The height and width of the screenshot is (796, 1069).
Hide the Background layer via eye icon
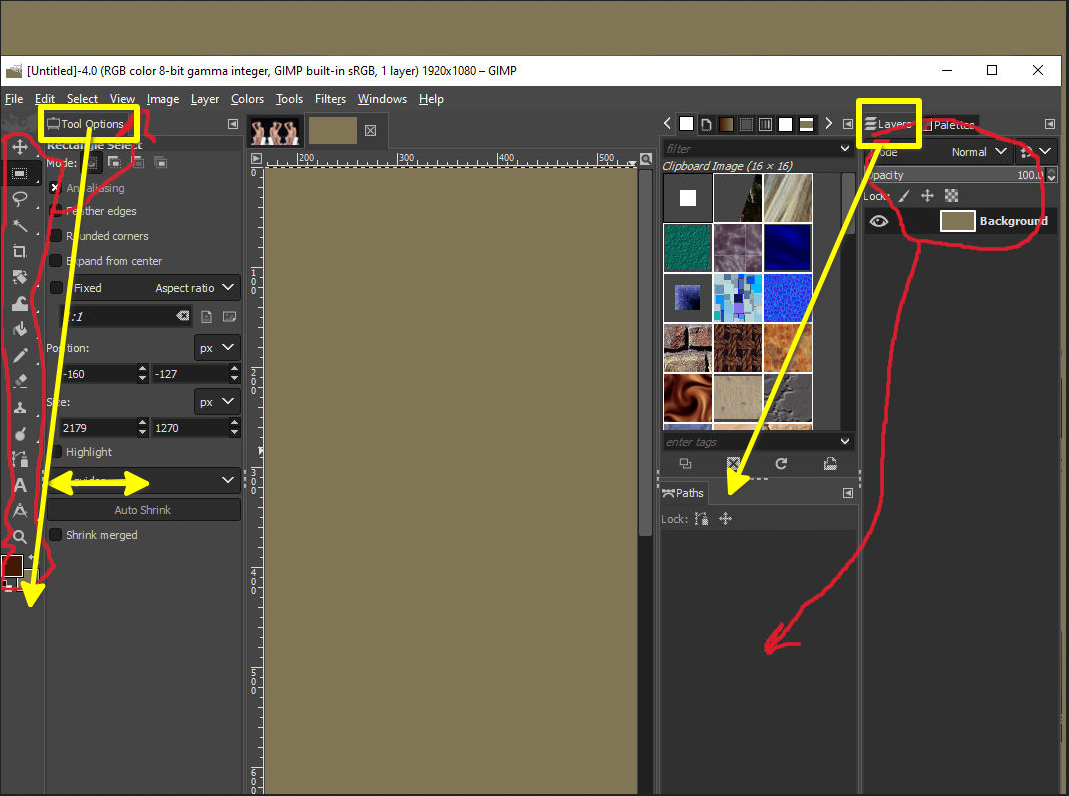click(x=879, y=221)
